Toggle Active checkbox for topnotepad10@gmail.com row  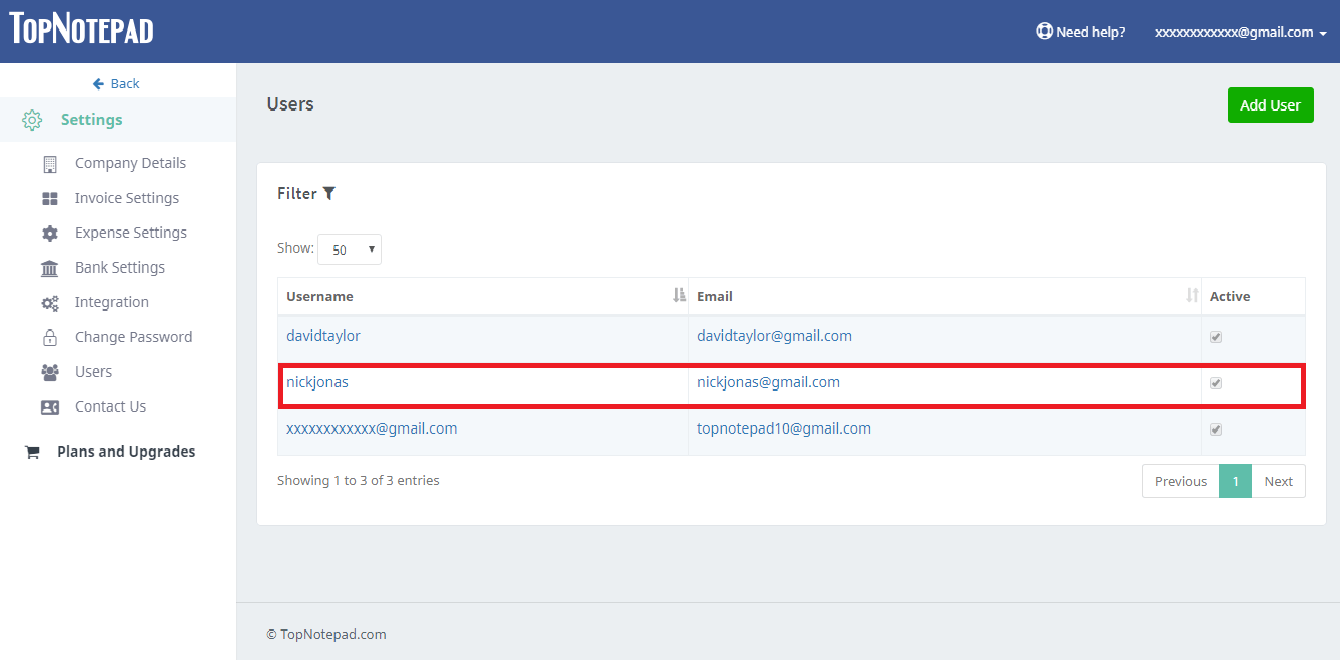[x=1216, y=429]
